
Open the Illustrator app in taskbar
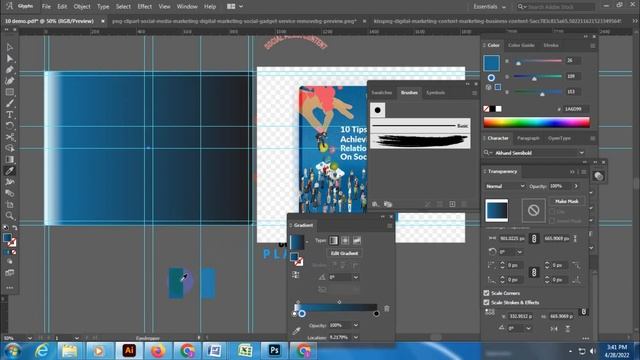click(129, 351)
